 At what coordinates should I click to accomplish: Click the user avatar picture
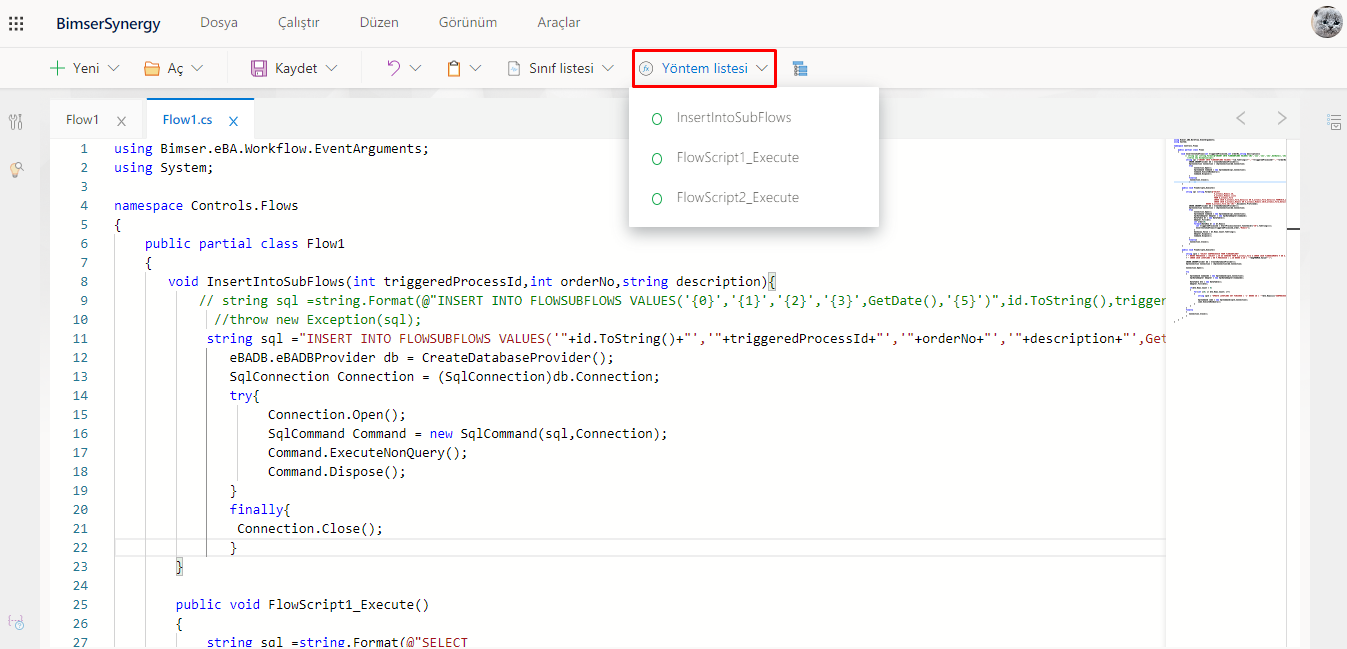1326,22
